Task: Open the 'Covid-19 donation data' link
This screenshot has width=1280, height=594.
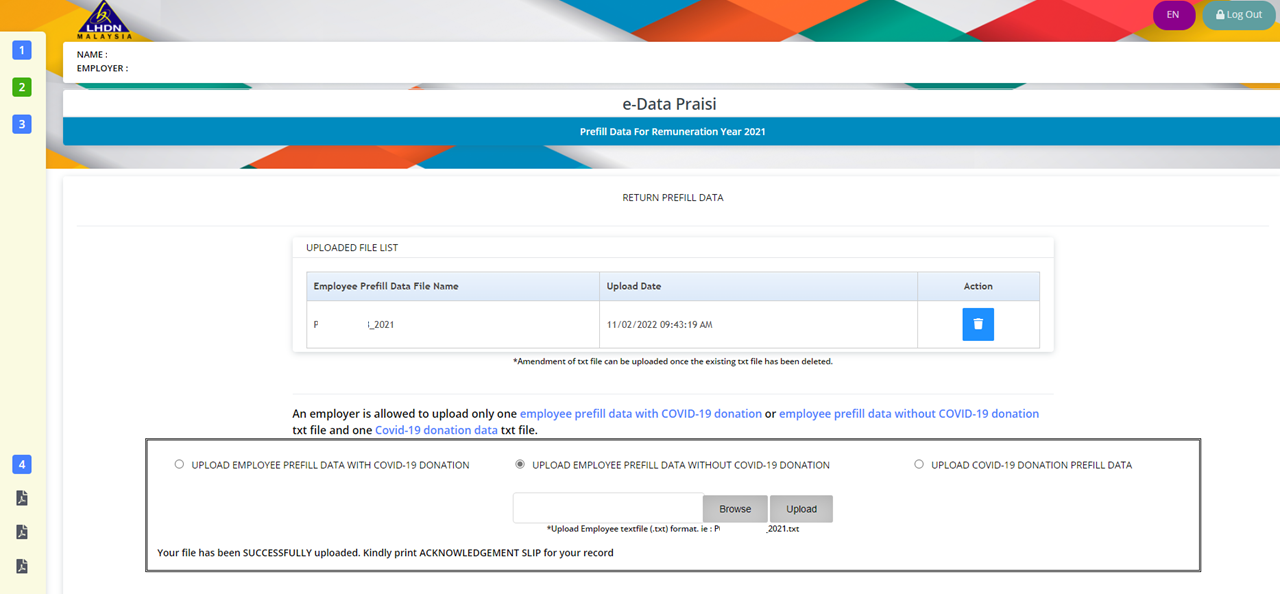Action: pos(436,430)
